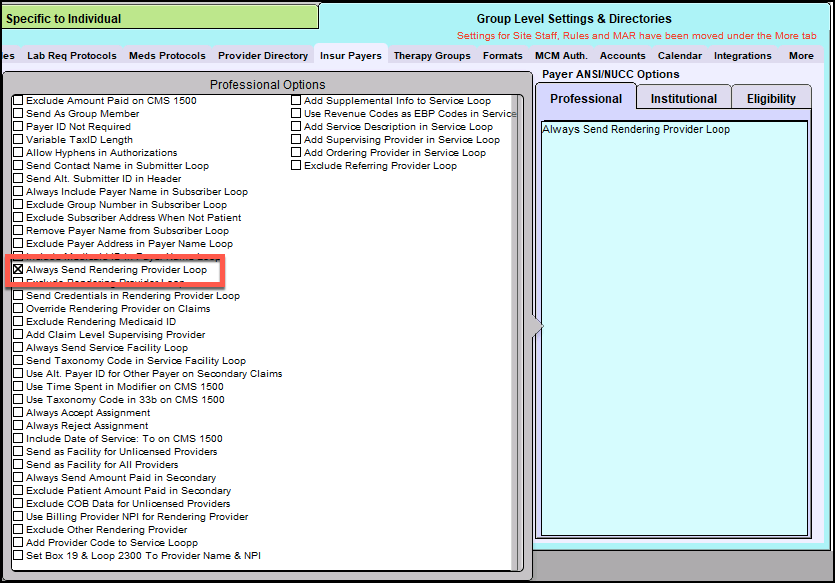Viewport: 835px width, 583px height.
Task: Uncheck Always Send Rendering Provider Loop
Action: pyautogui.click(x=18, y=269)
